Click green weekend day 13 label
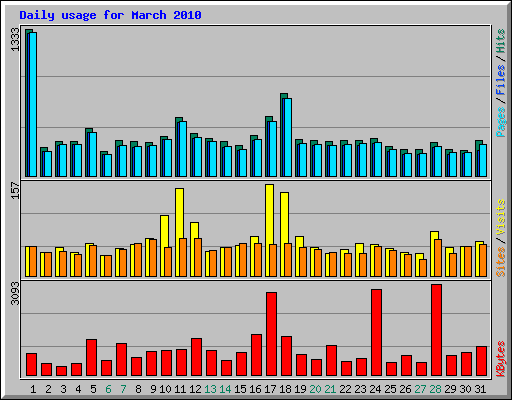This screenshot has height=400, width=512. coord(210,389)
